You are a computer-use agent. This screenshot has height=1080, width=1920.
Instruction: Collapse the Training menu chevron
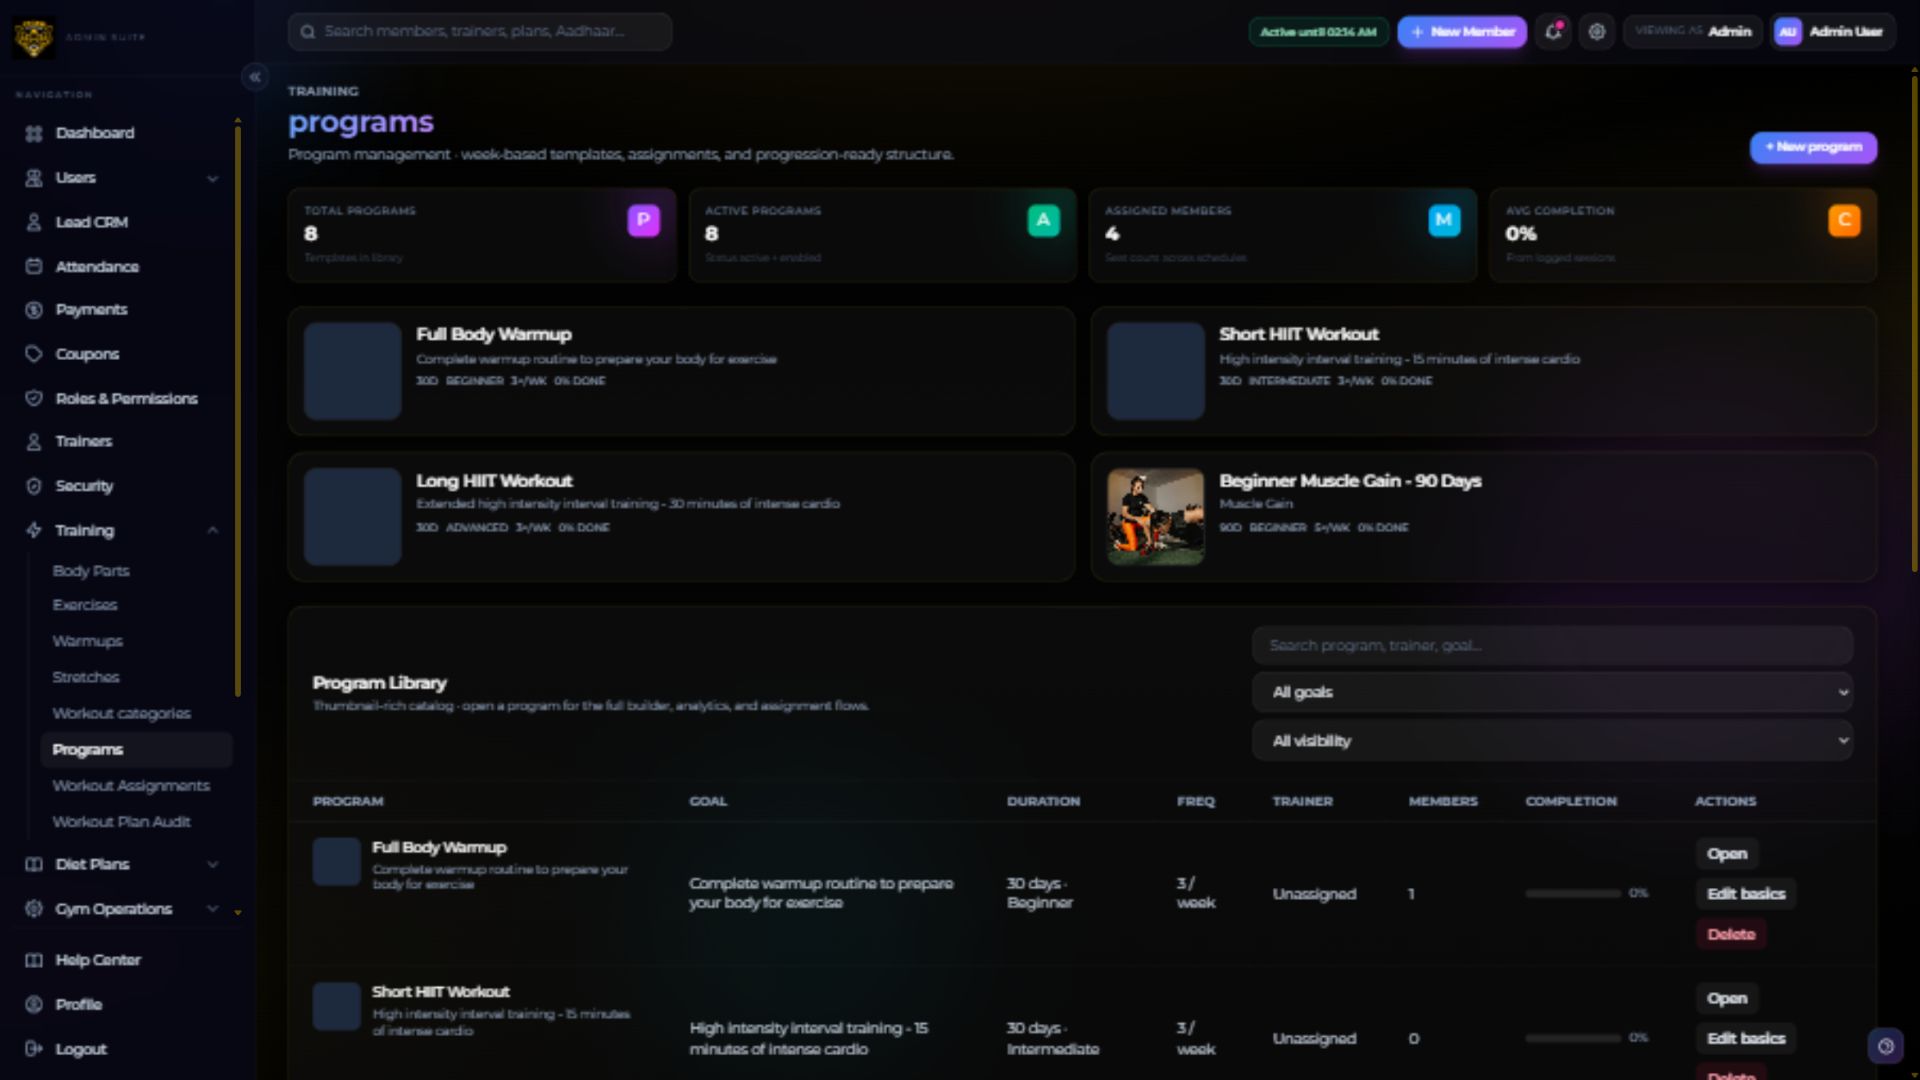click(x=212, y=530)
